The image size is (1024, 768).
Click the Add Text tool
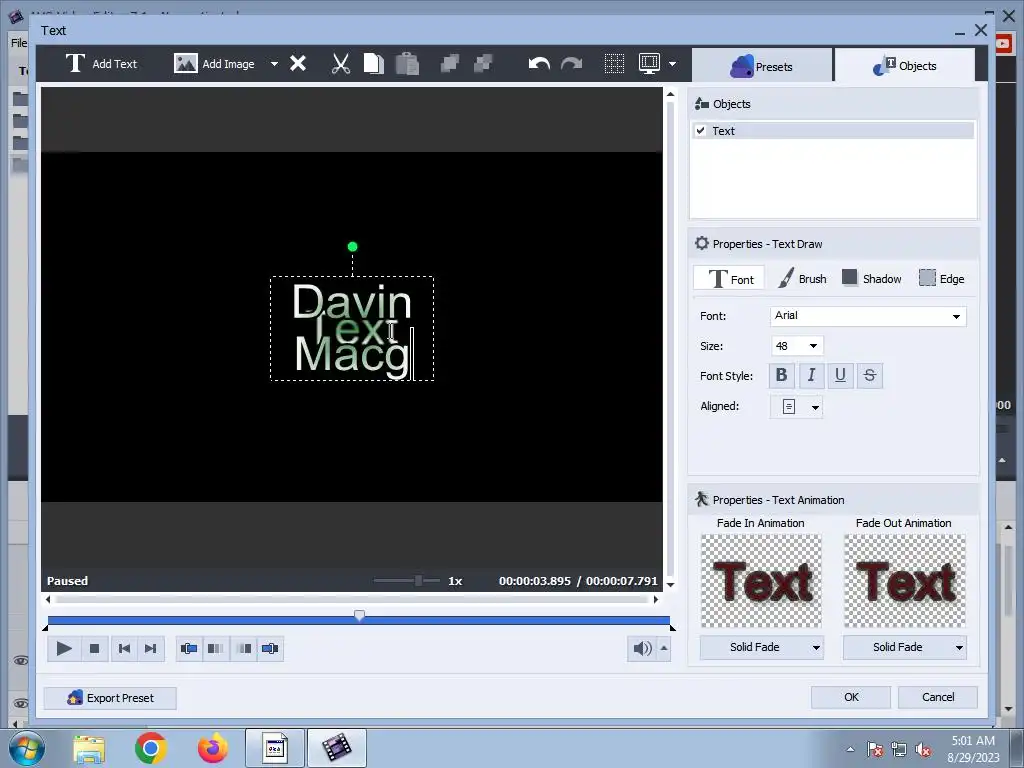(101, 63)
